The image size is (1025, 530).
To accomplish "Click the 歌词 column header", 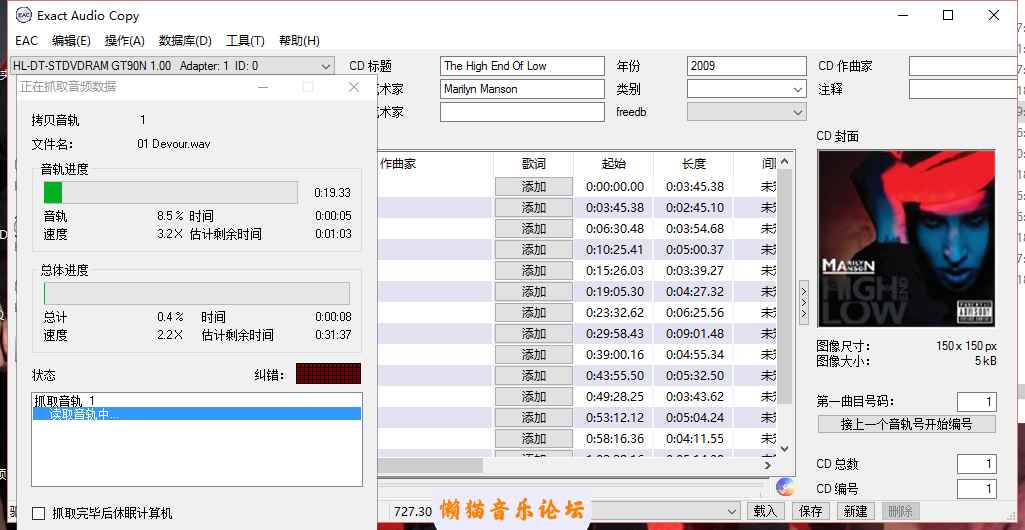I will click(x=533, y=163).
